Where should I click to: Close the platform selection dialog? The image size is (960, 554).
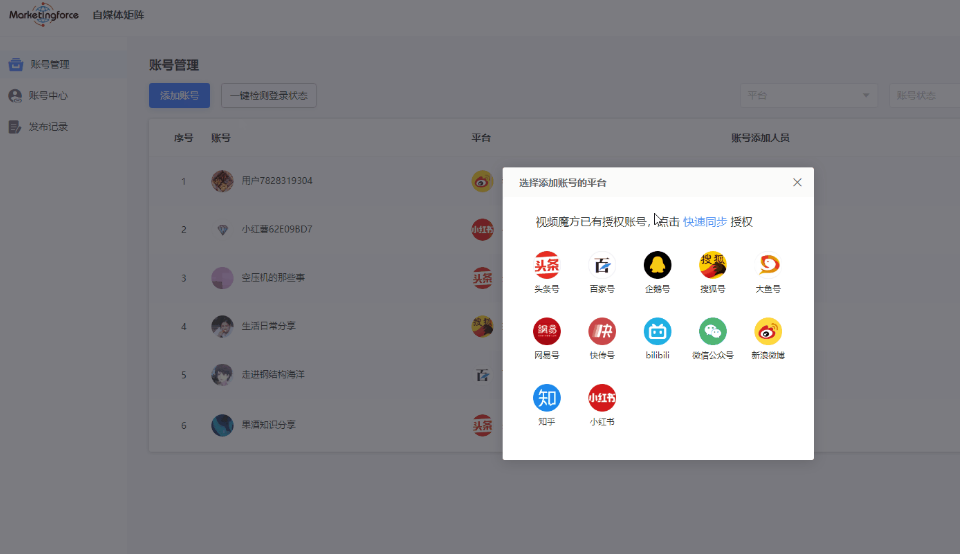[797, 182]
